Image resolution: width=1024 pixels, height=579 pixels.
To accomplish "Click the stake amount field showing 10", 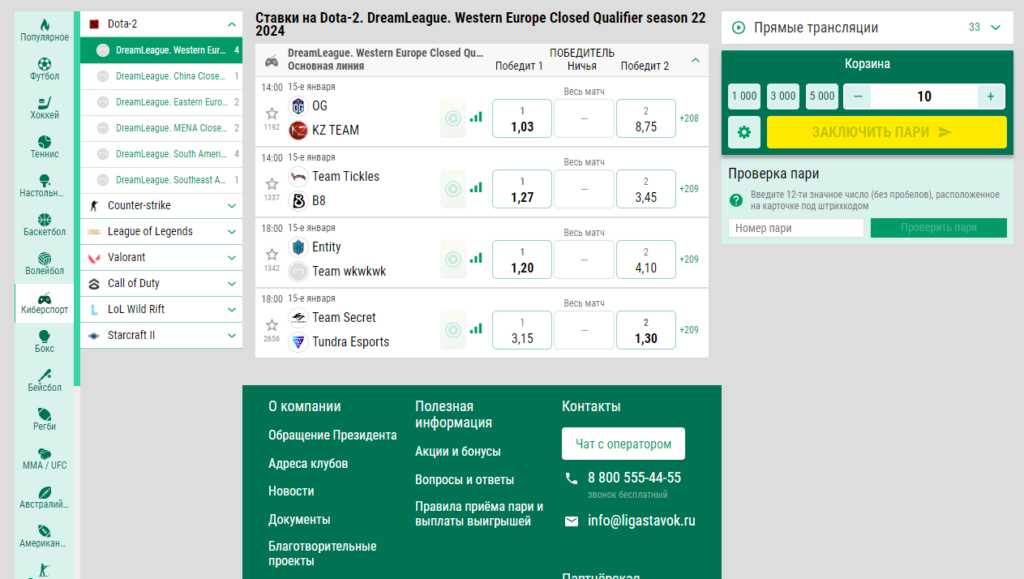I will pyautogui.click(x=924, y=97).
